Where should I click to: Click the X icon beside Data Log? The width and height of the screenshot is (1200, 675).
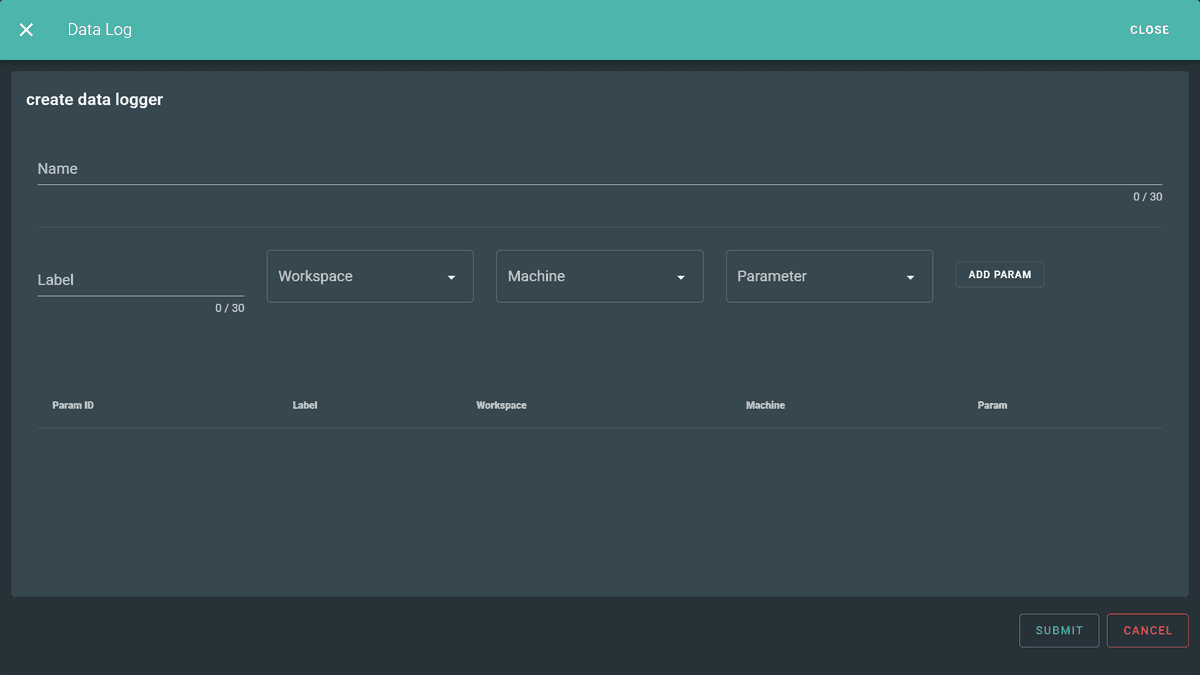[x=26, y=30]
